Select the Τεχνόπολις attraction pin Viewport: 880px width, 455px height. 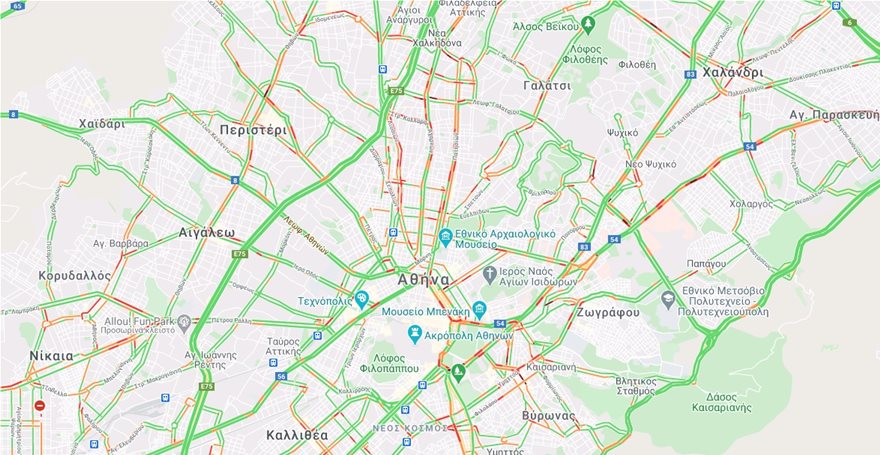(362, 300)
